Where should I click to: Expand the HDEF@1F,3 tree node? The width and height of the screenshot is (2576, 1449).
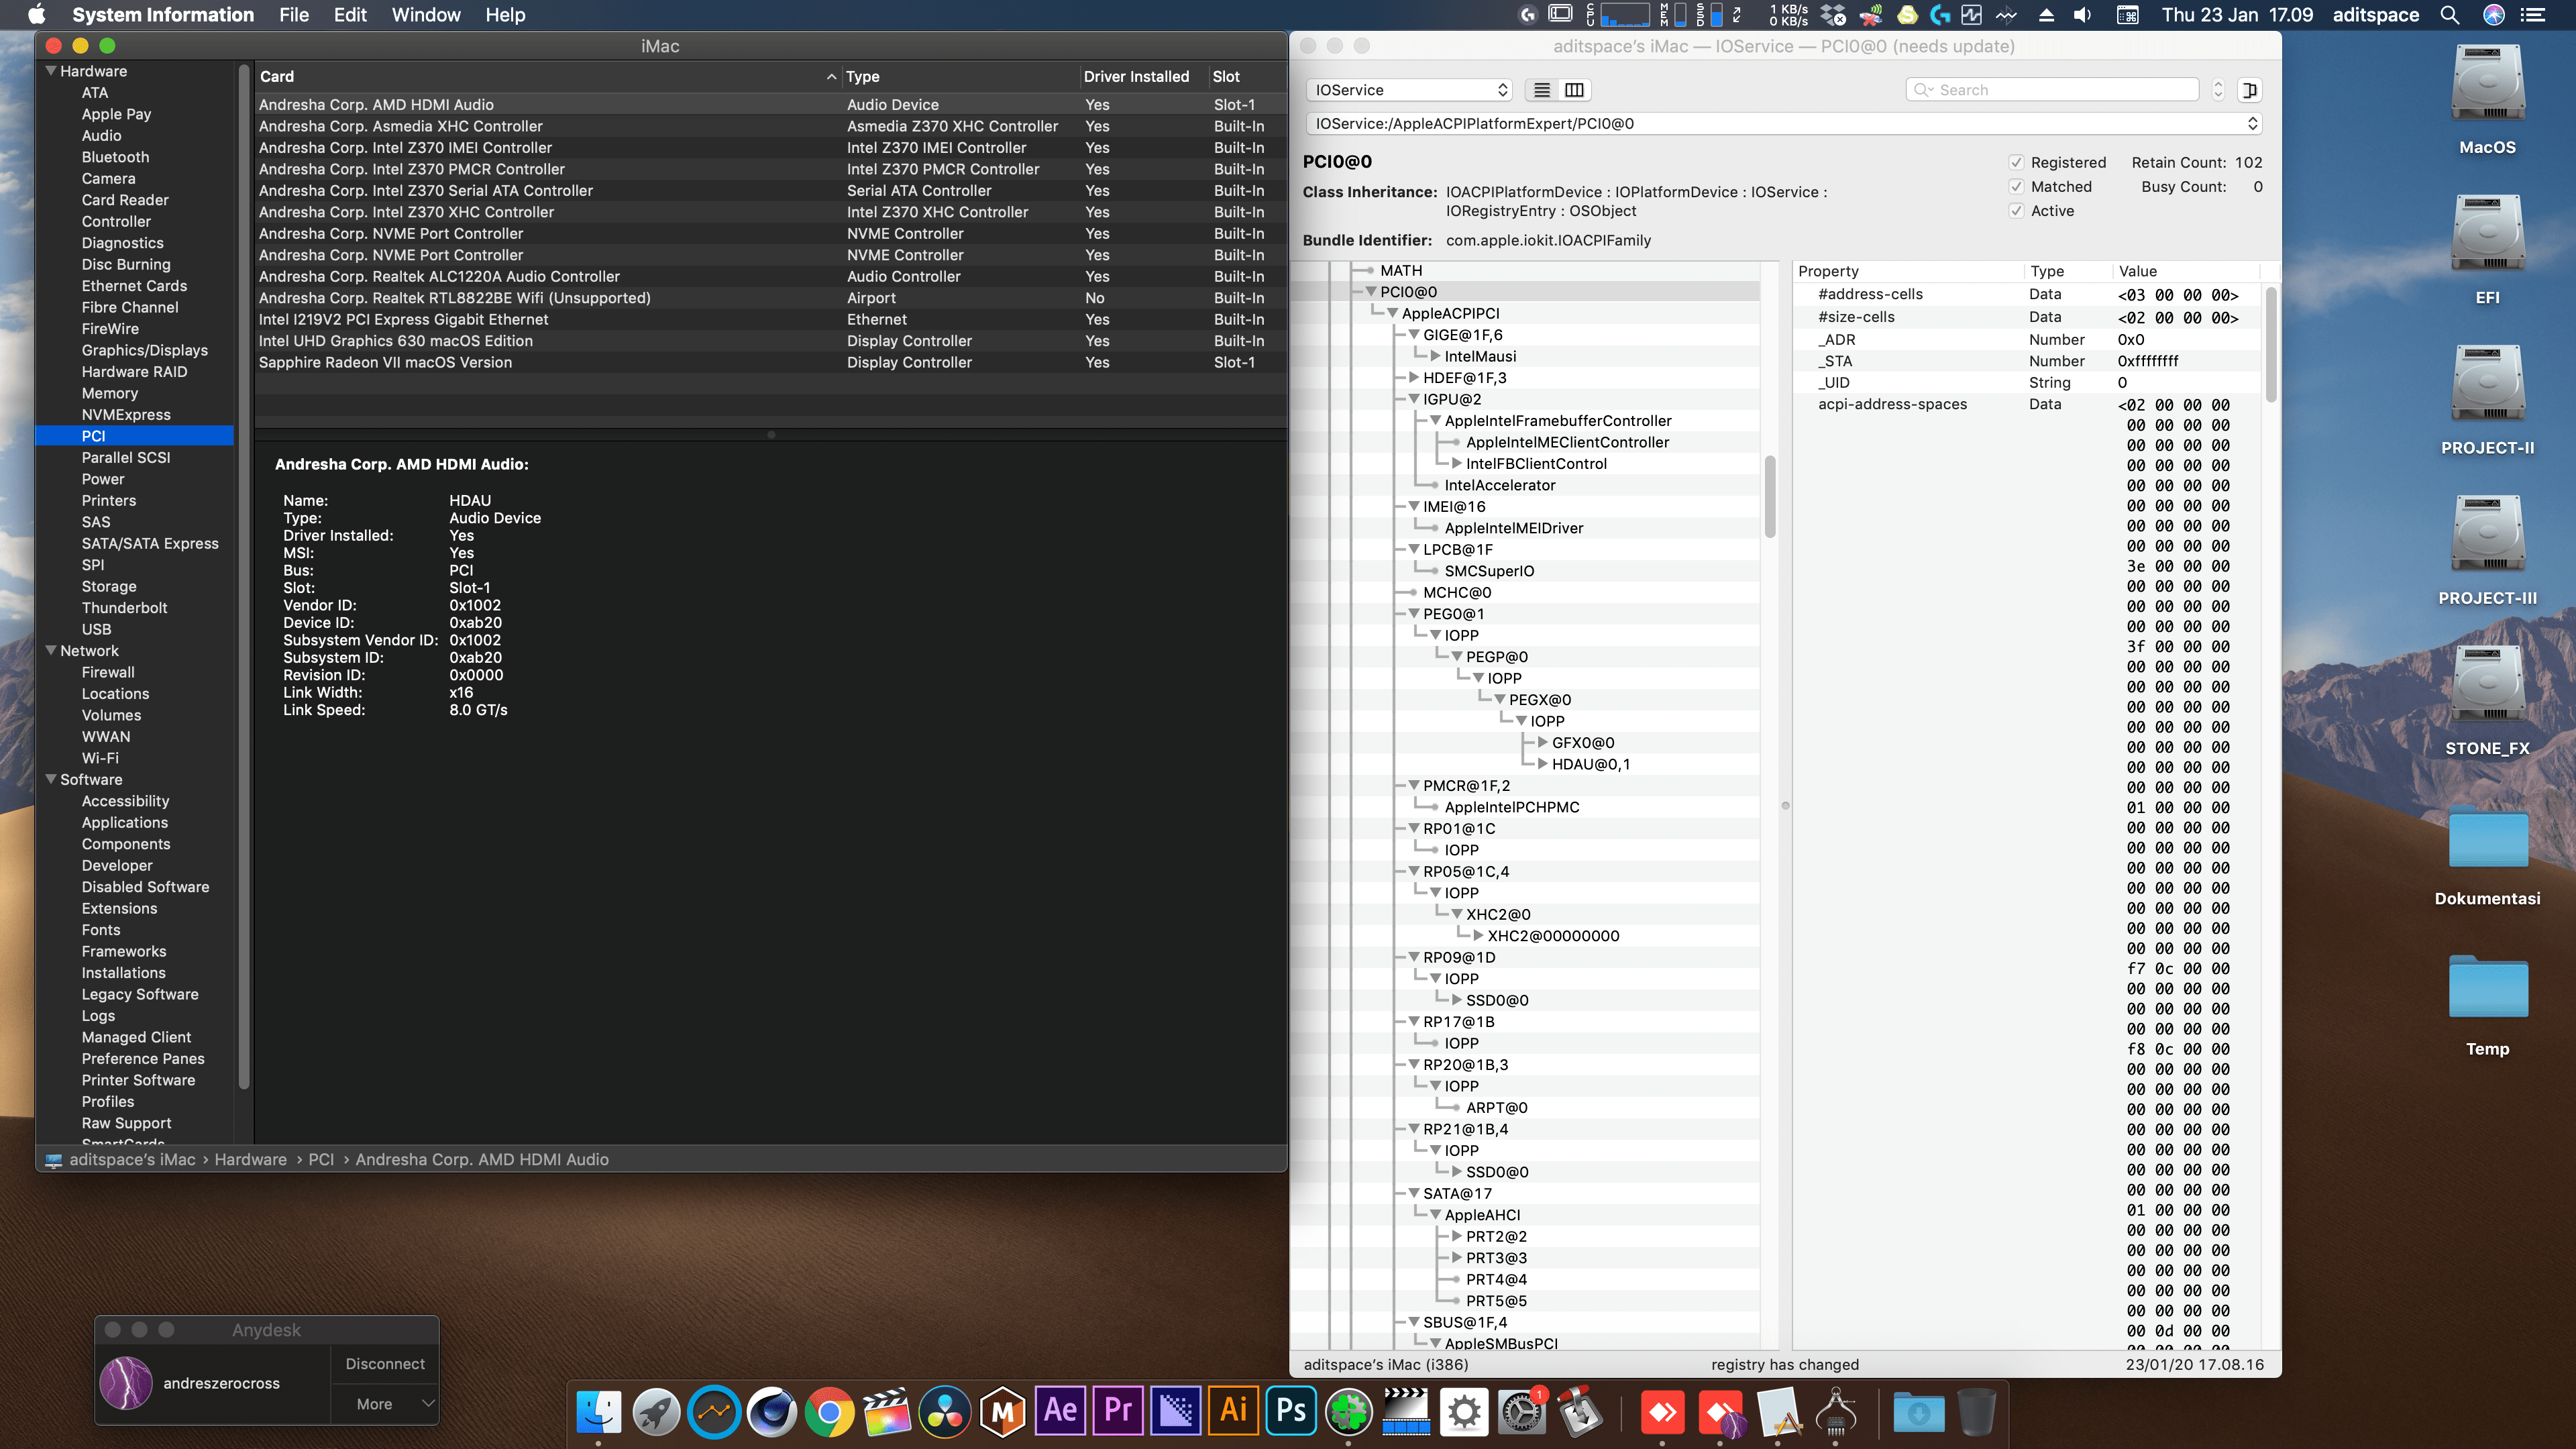(x=1414, y=378)
